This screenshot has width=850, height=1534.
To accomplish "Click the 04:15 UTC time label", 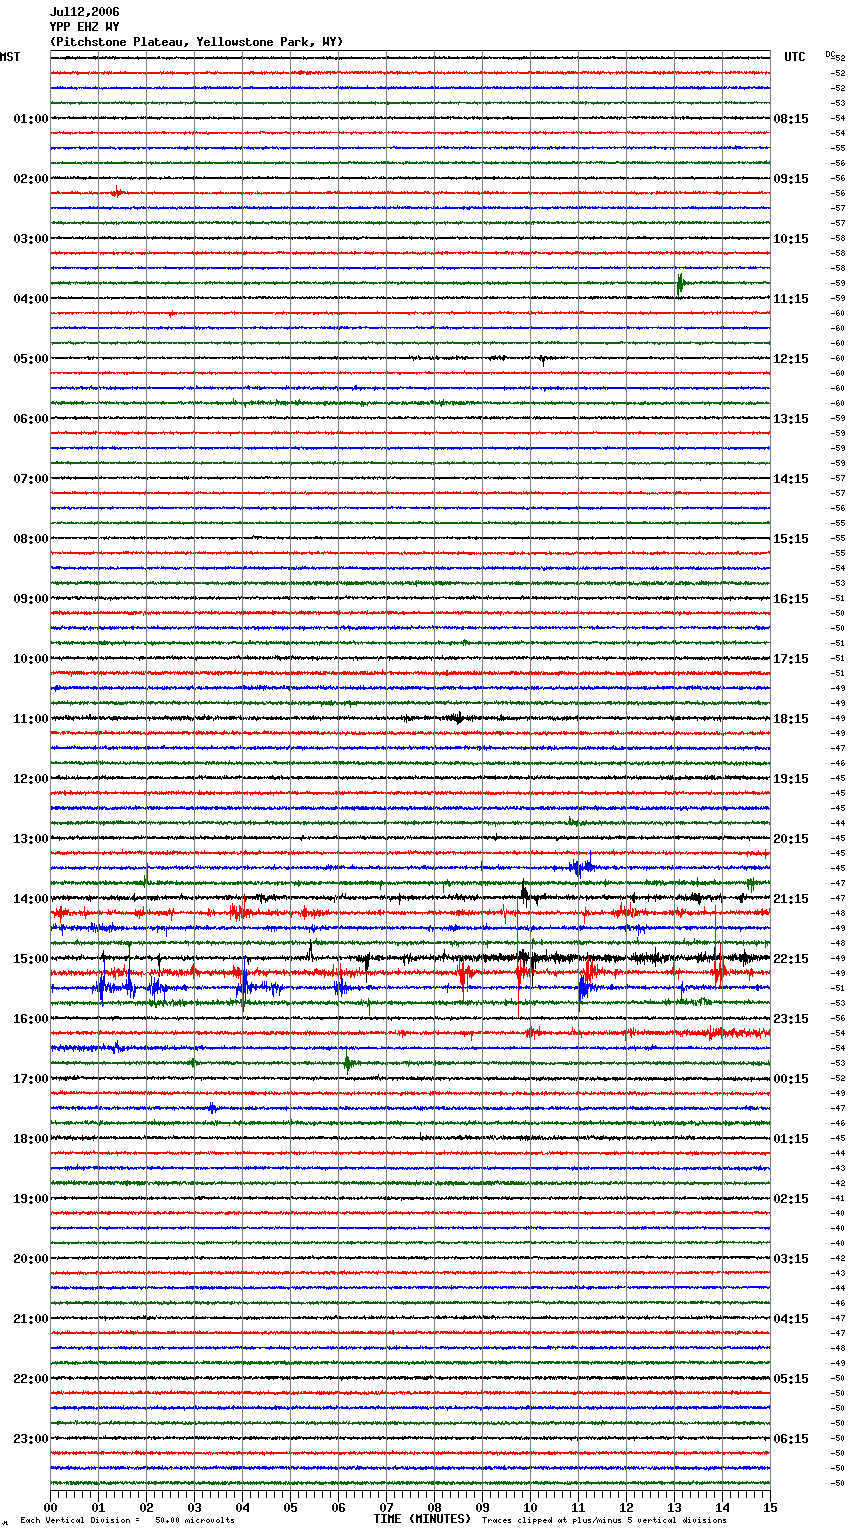I will tap(791, 1319).
